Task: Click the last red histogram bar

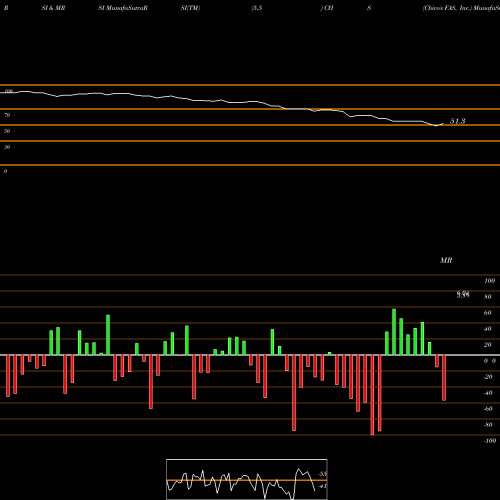Action: (444, 378)
